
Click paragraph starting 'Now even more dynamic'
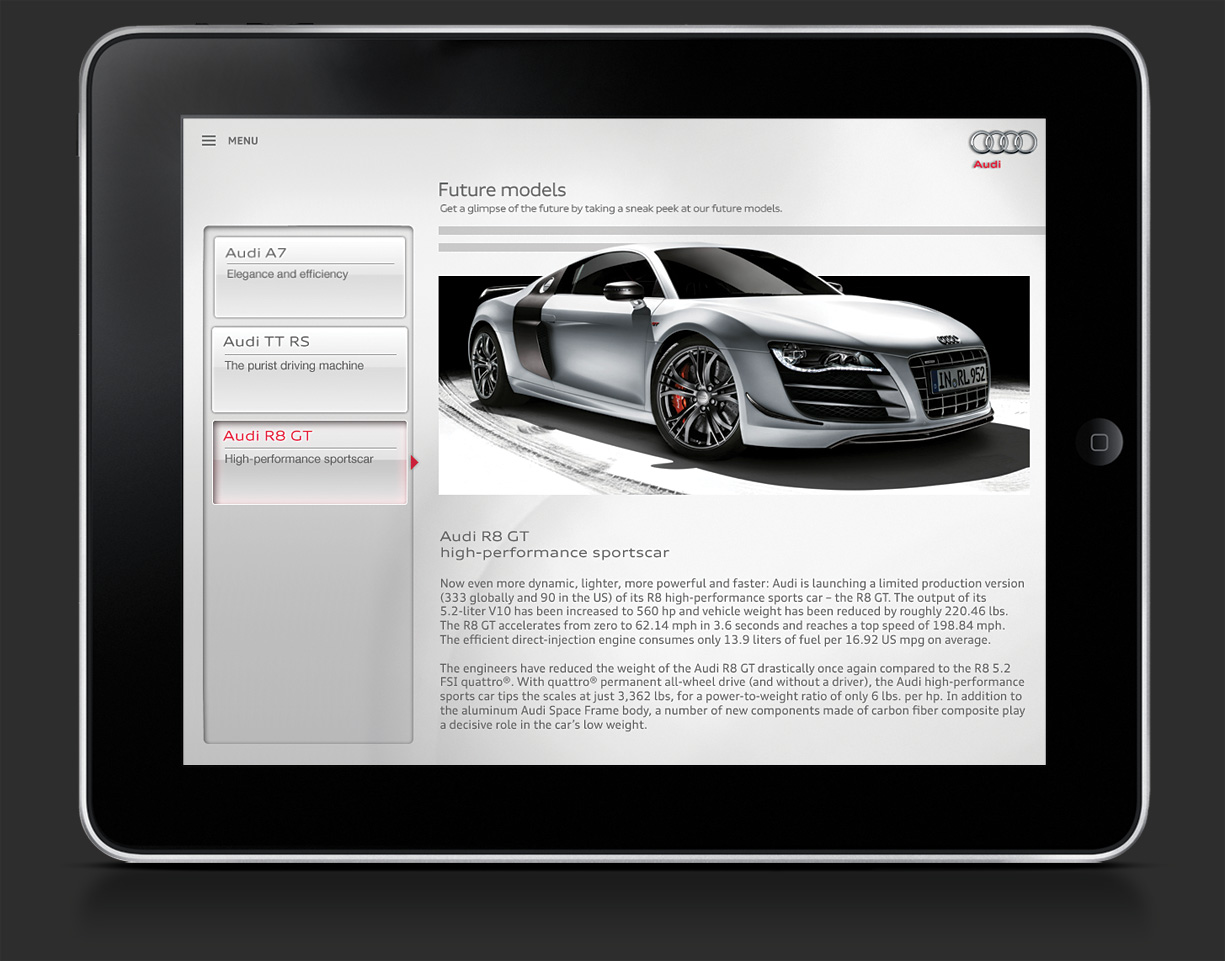[733, 612]
